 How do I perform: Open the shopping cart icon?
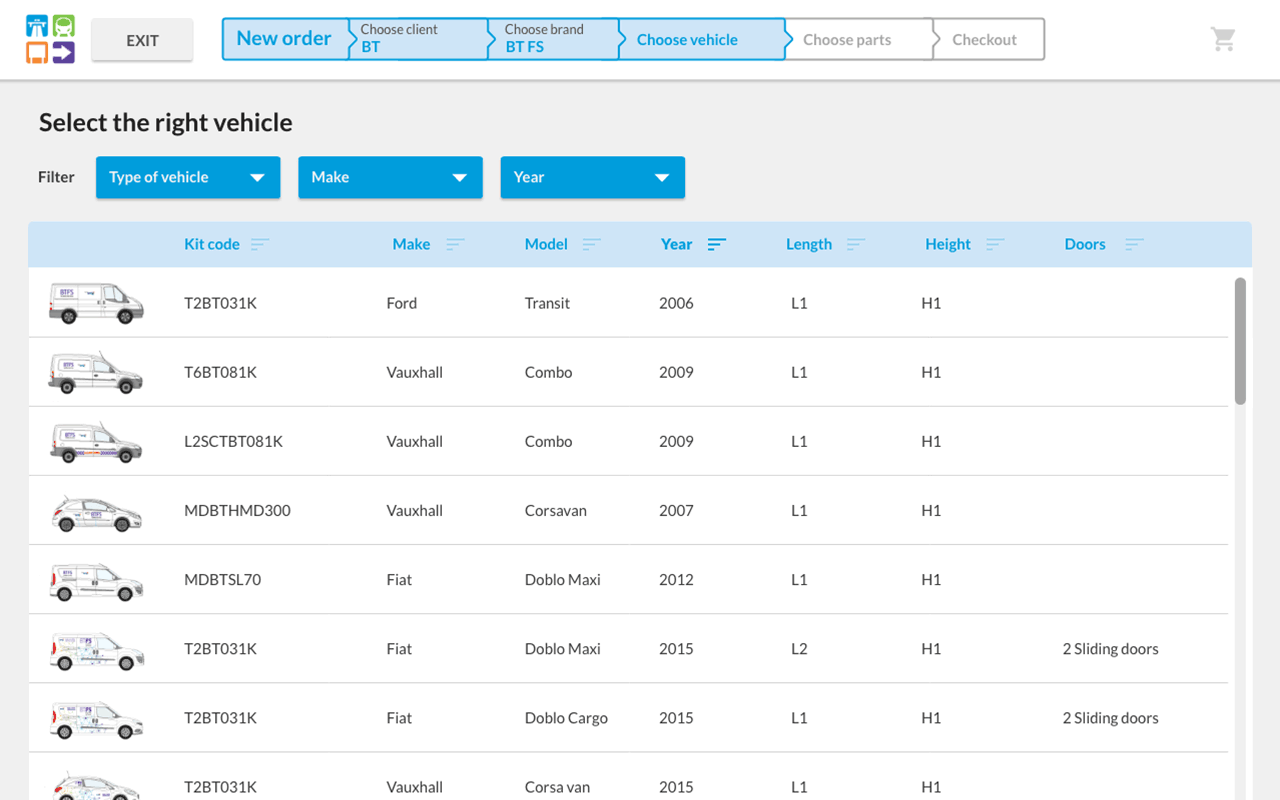pos(1223,39)
